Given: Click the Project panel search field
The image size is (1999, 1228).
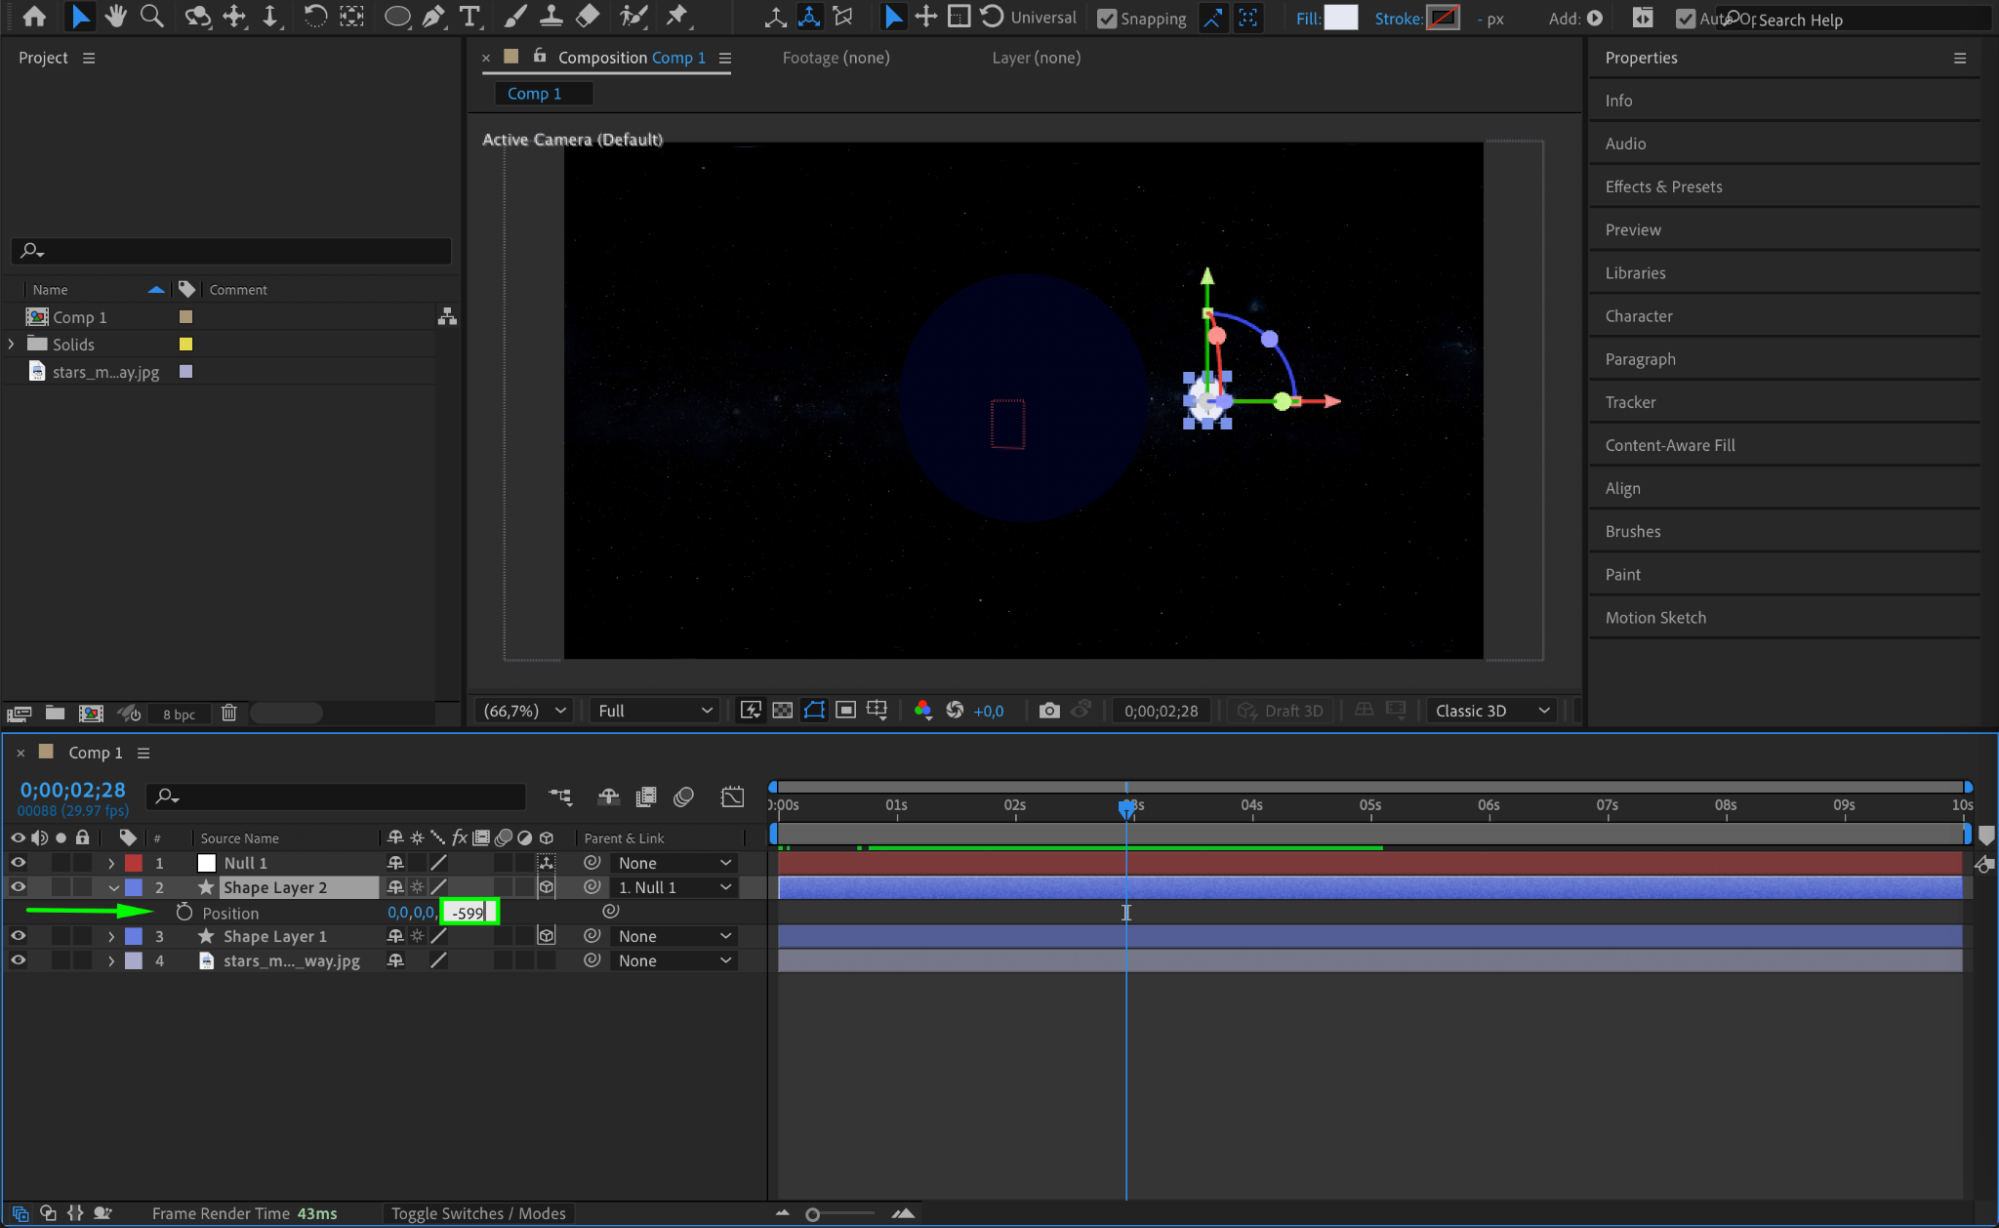Looking at the screenshot, I should click(x=232, y=250).
